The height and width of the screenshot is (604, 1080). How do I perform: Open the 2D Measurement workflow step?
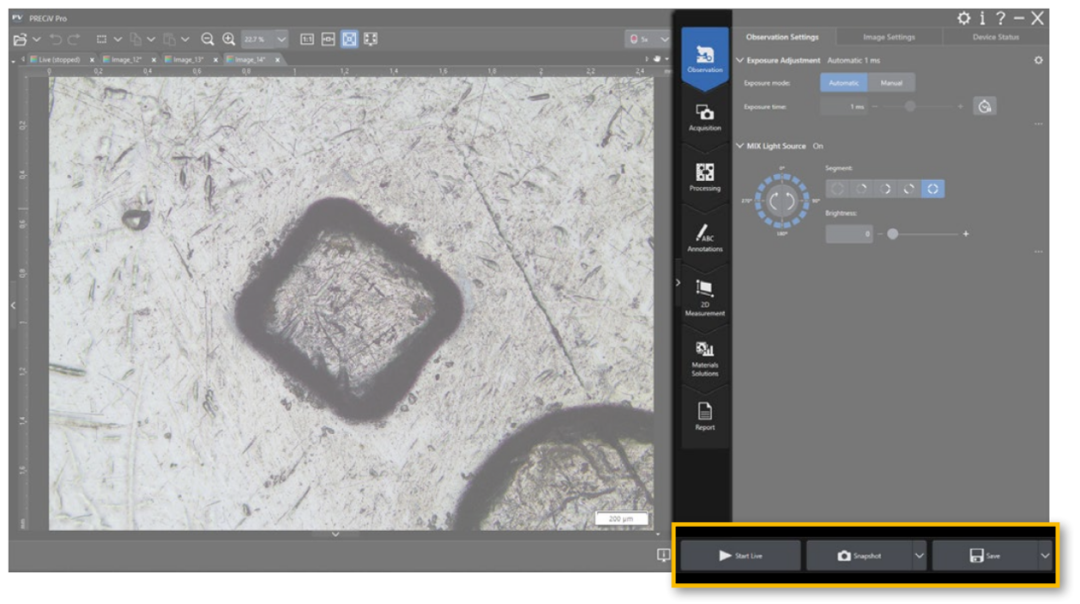705,298
